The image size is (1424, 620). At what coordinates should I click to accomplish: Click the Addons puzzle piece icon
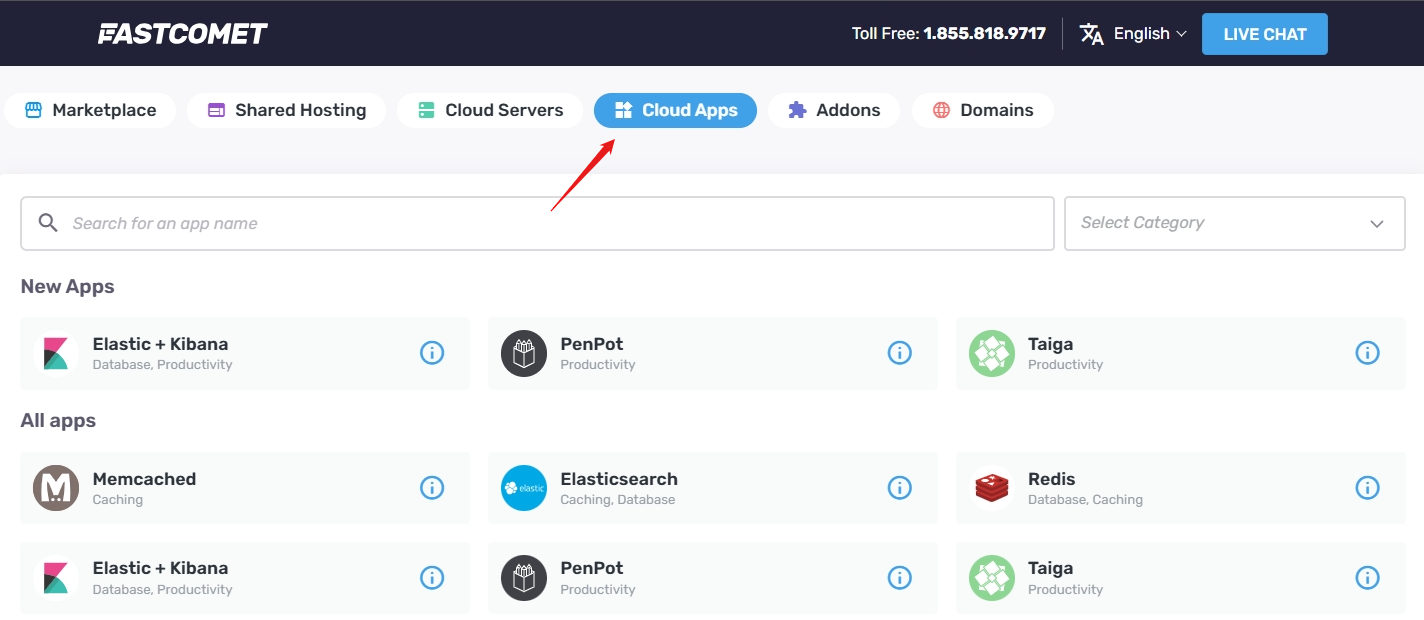tap(797, 110)
